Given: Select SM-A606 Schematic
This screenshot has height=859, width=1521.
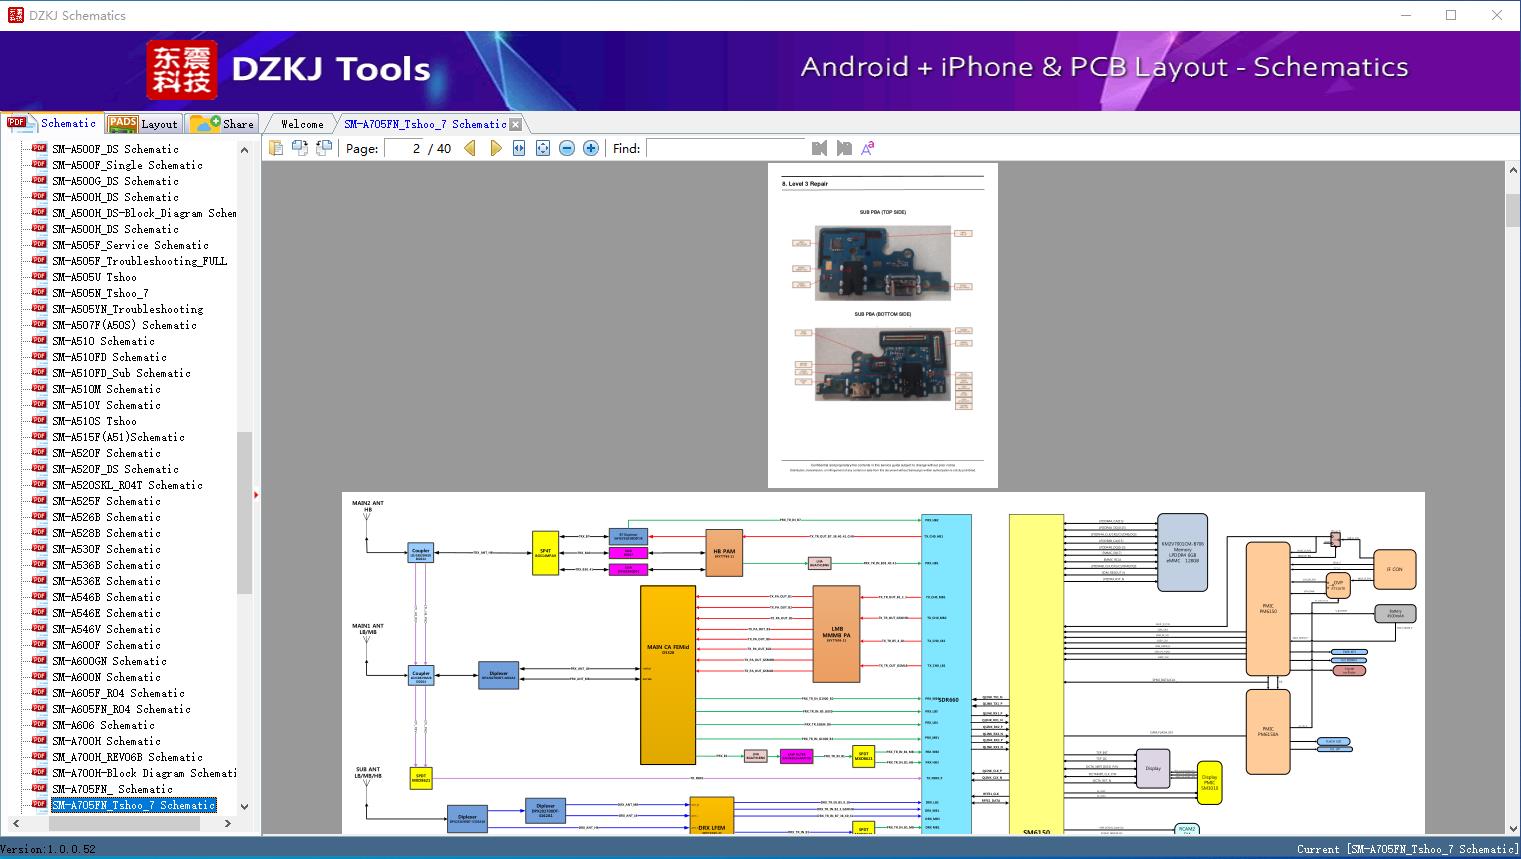Looking at the screenshot, I should 103,725.
